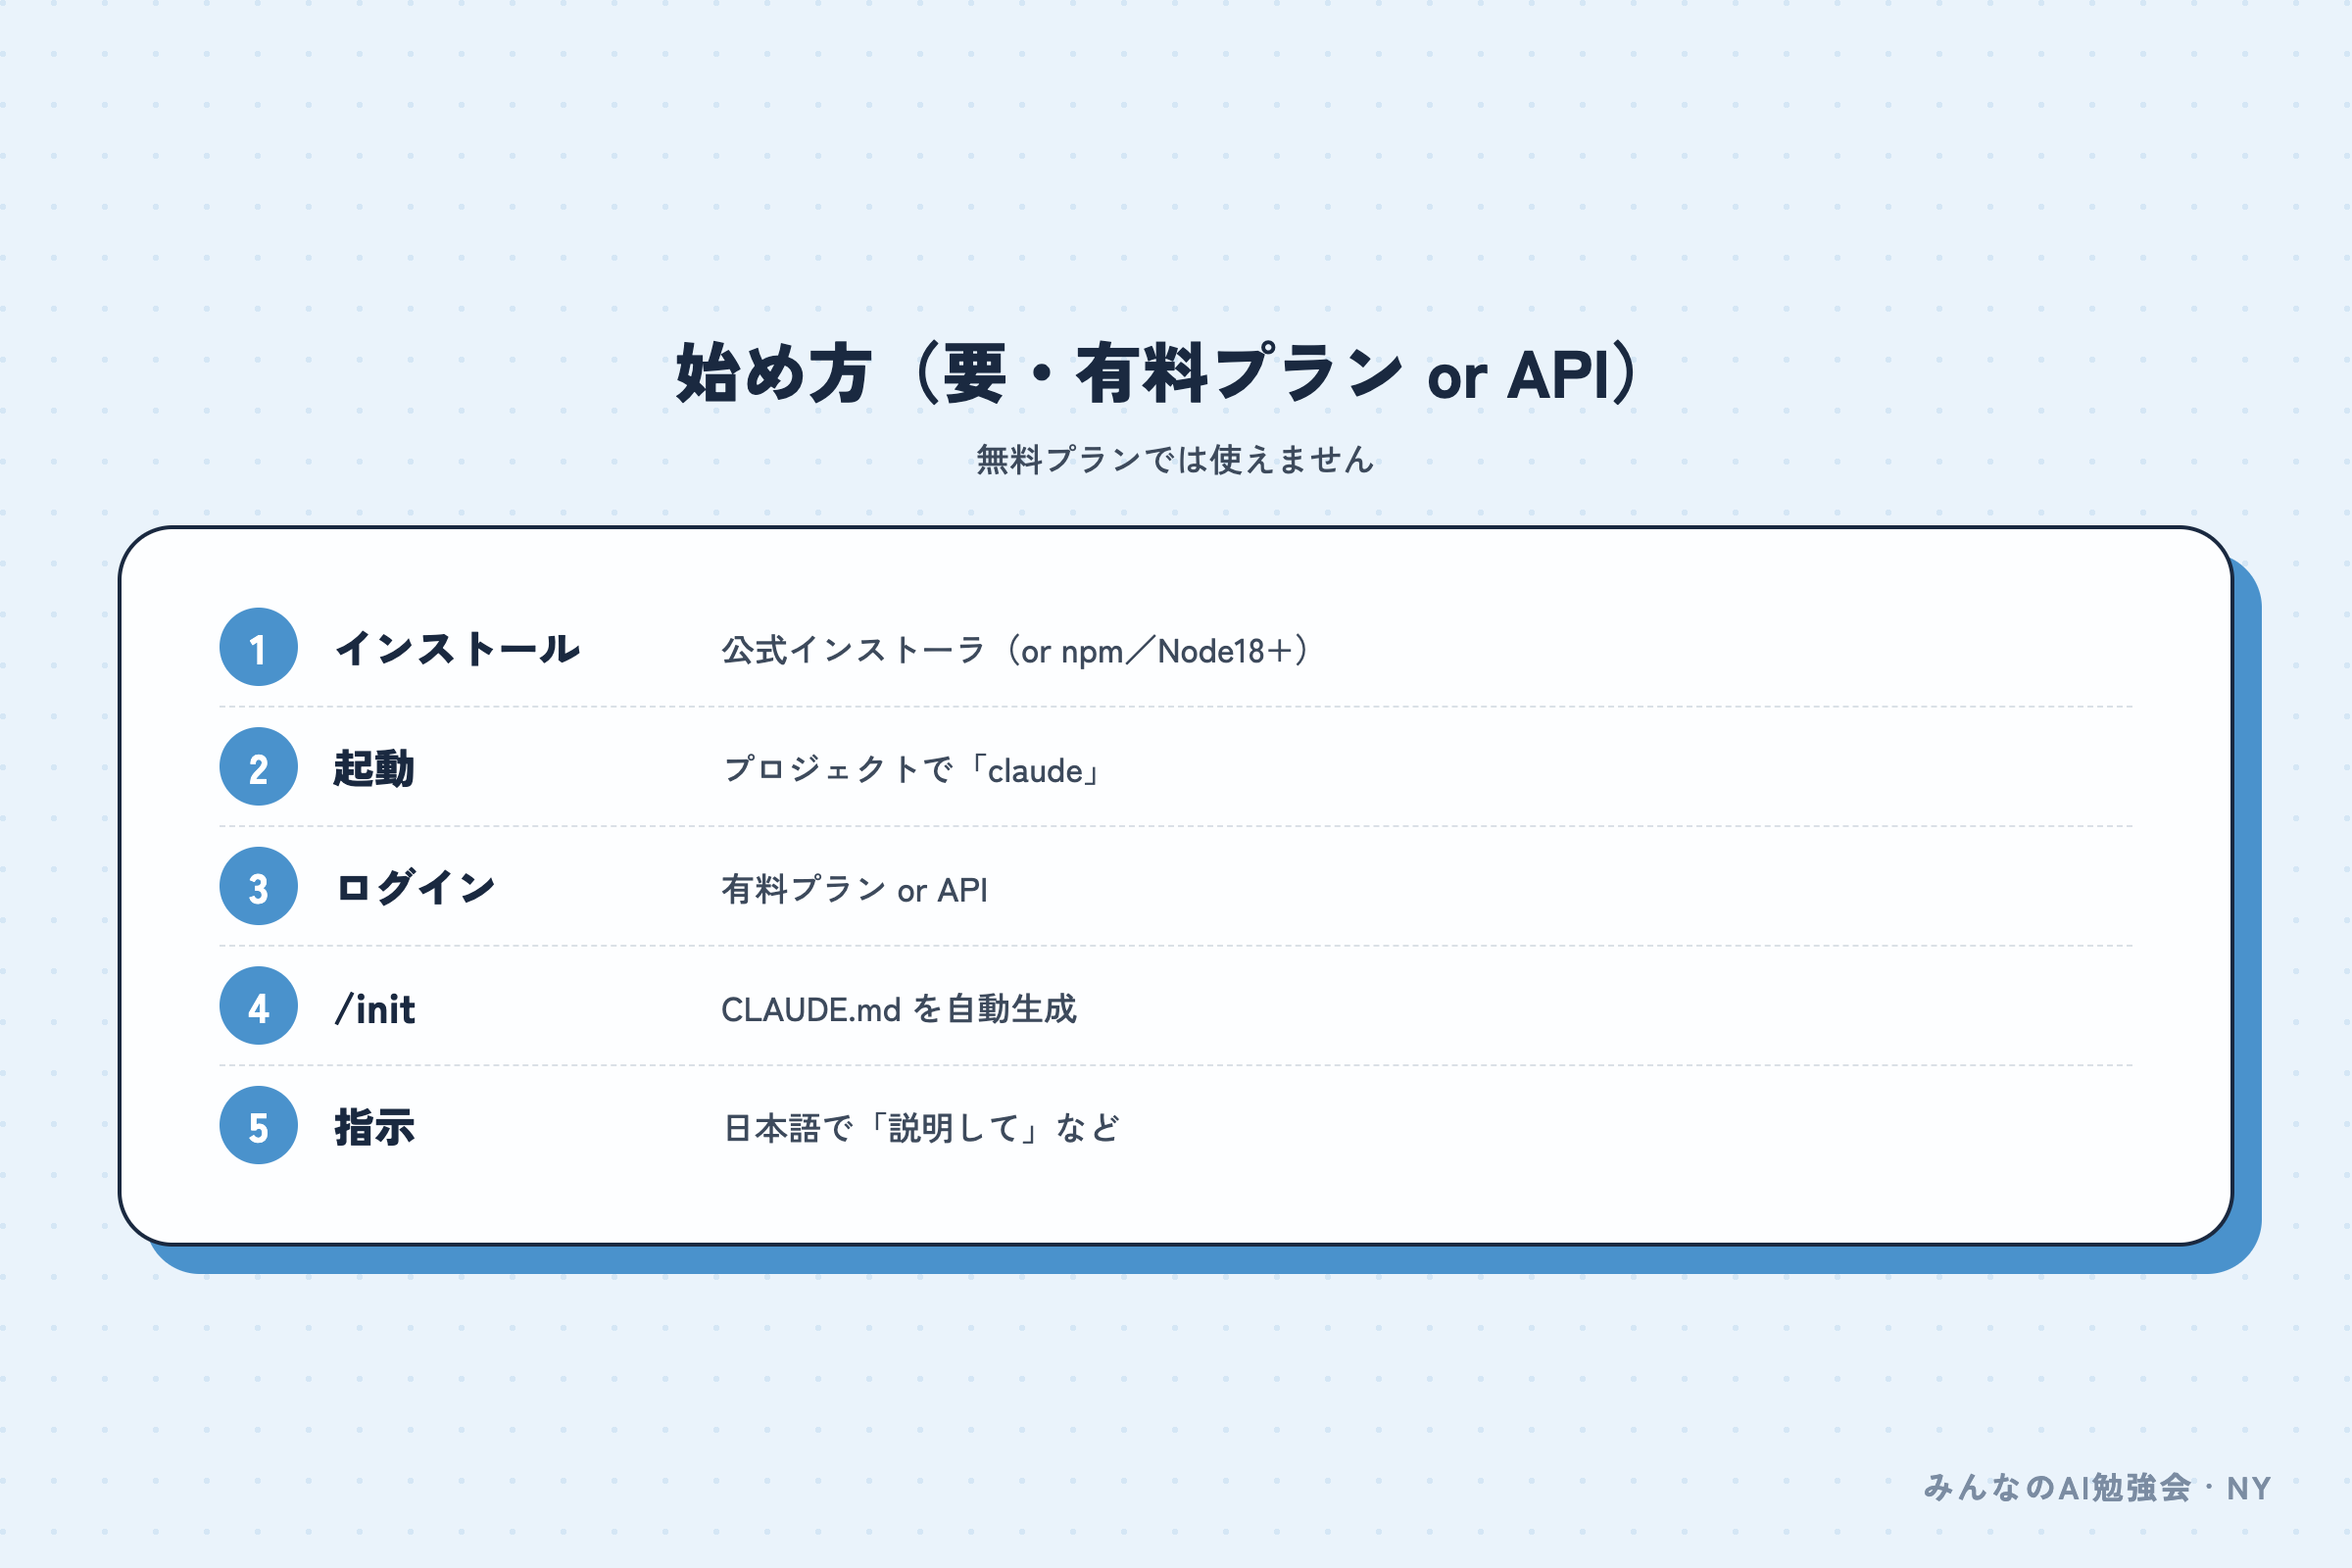Click the description "プロジェクトで「claude」"
This screenshot has height=1568, width=2352.
[x=913, y=770]
